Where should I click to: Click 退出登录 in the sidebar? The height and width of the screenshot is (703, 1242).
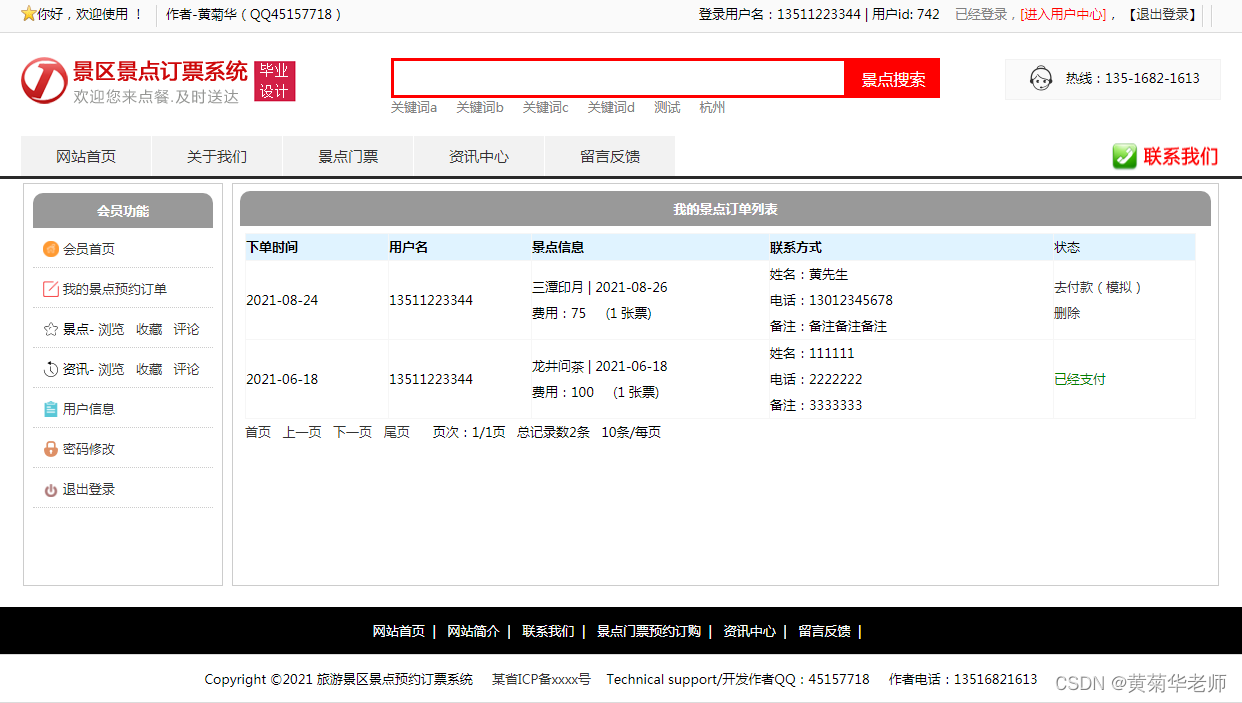pyautogui.click(x=89, y=489)
